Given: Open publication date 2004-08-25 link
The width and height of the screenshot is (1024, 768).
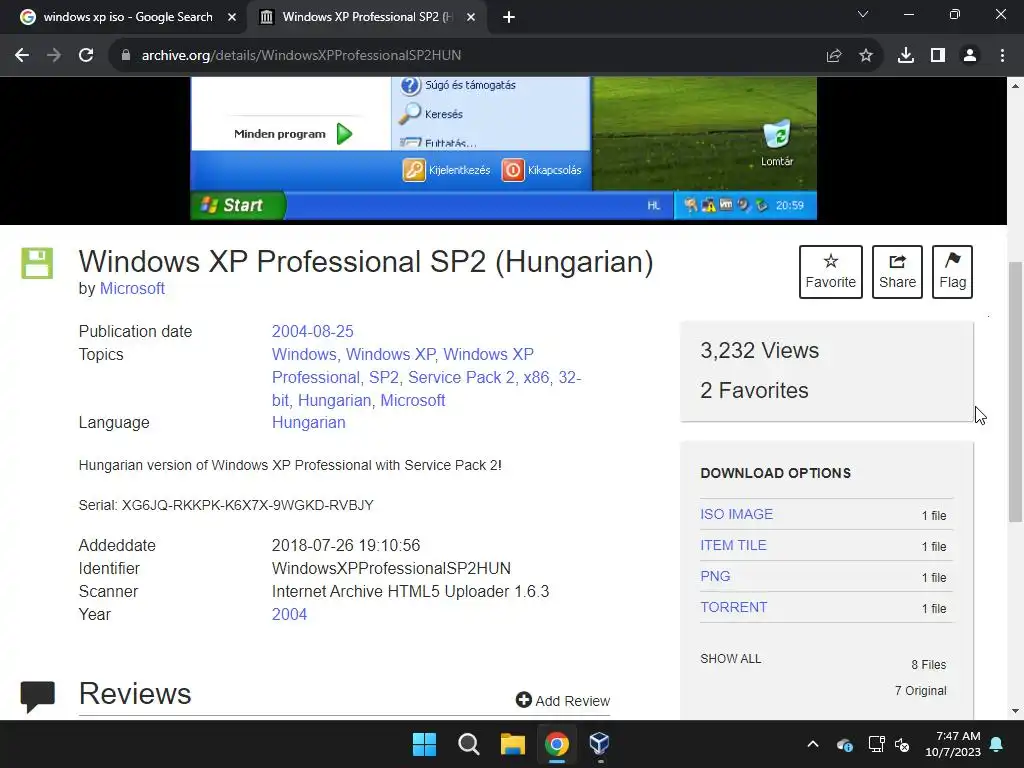Looking at the screenshot, I should 312,332.
